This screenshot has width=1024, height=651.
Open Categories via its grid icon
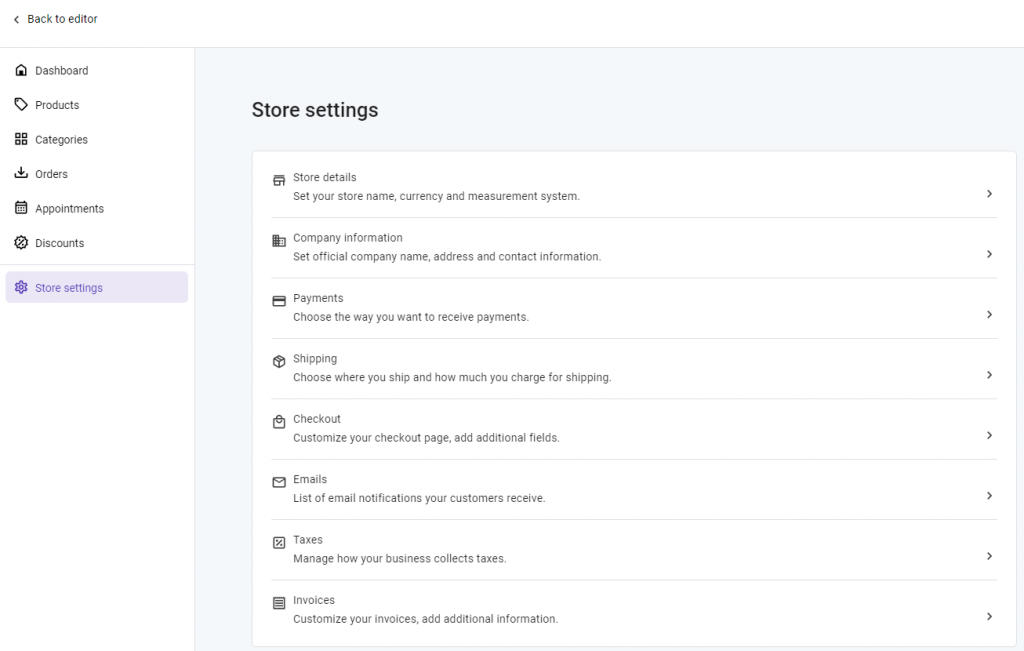point(21,139)
